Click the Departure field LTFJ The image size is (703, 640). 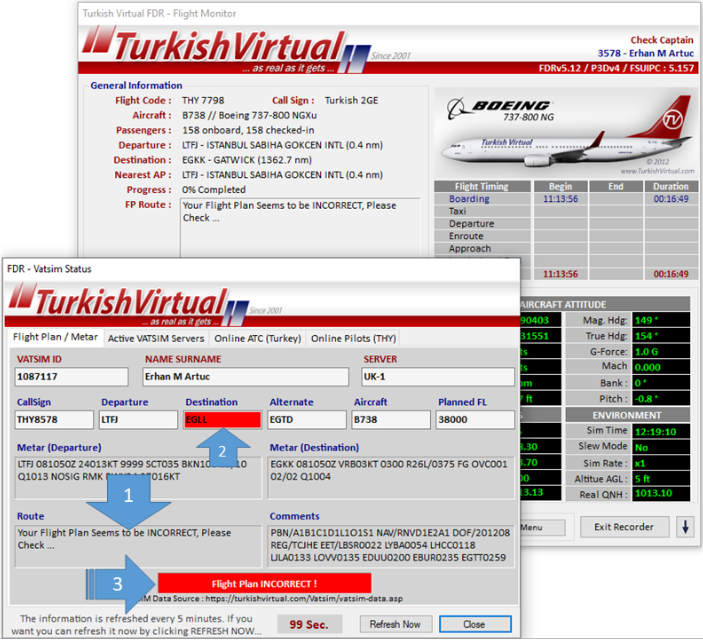point(138,420)
